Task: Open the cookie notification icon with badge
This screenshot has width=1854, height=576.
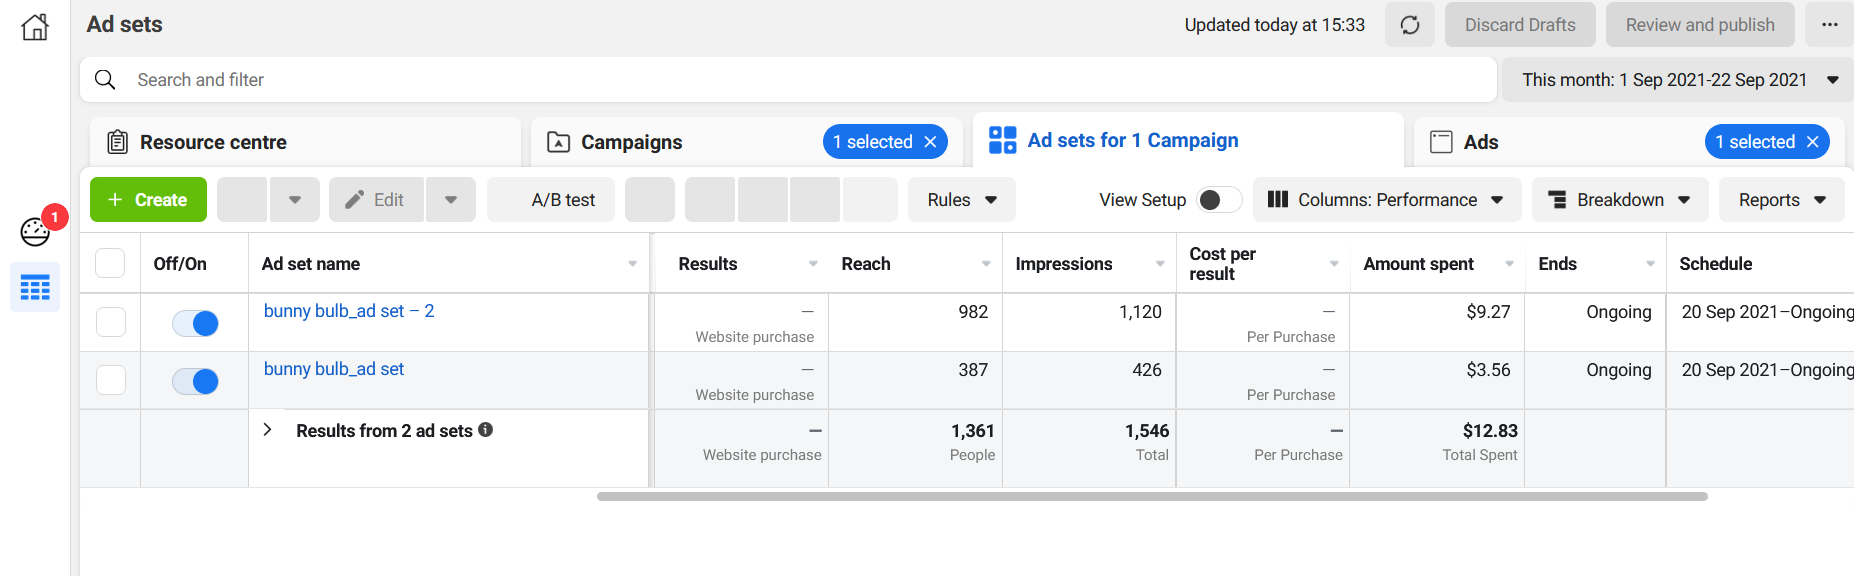Action: point(35,231)
